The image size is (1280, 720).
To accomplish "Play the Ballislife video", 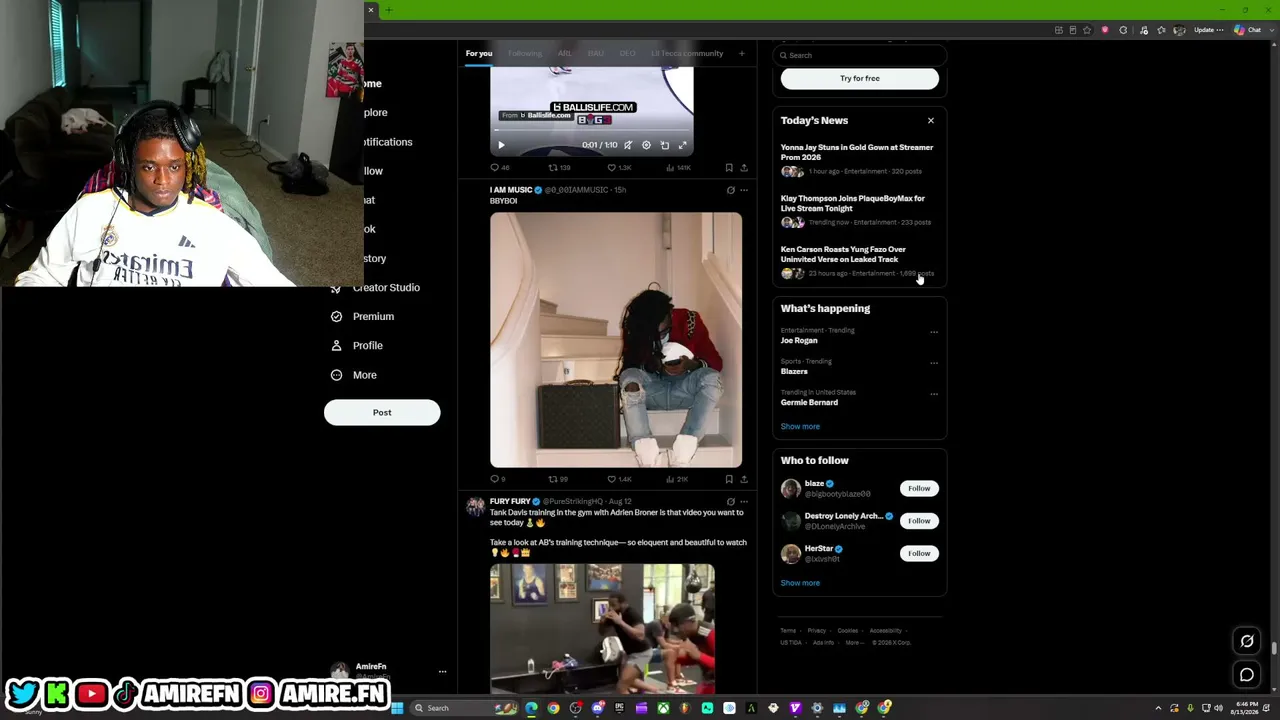I will click(501, 145).
